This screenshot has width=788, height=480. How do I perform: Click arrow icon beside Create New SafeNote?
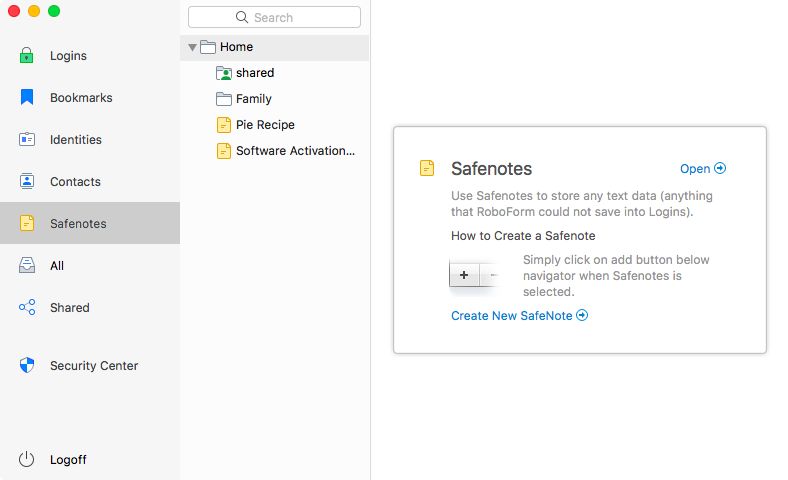[x=582, y=315]
